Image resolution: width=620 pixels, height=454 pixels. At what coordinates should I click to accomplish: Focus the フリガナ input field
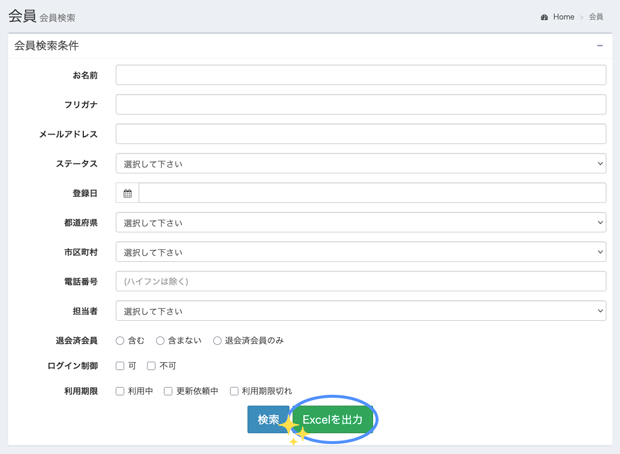click(x=361, y=104)
